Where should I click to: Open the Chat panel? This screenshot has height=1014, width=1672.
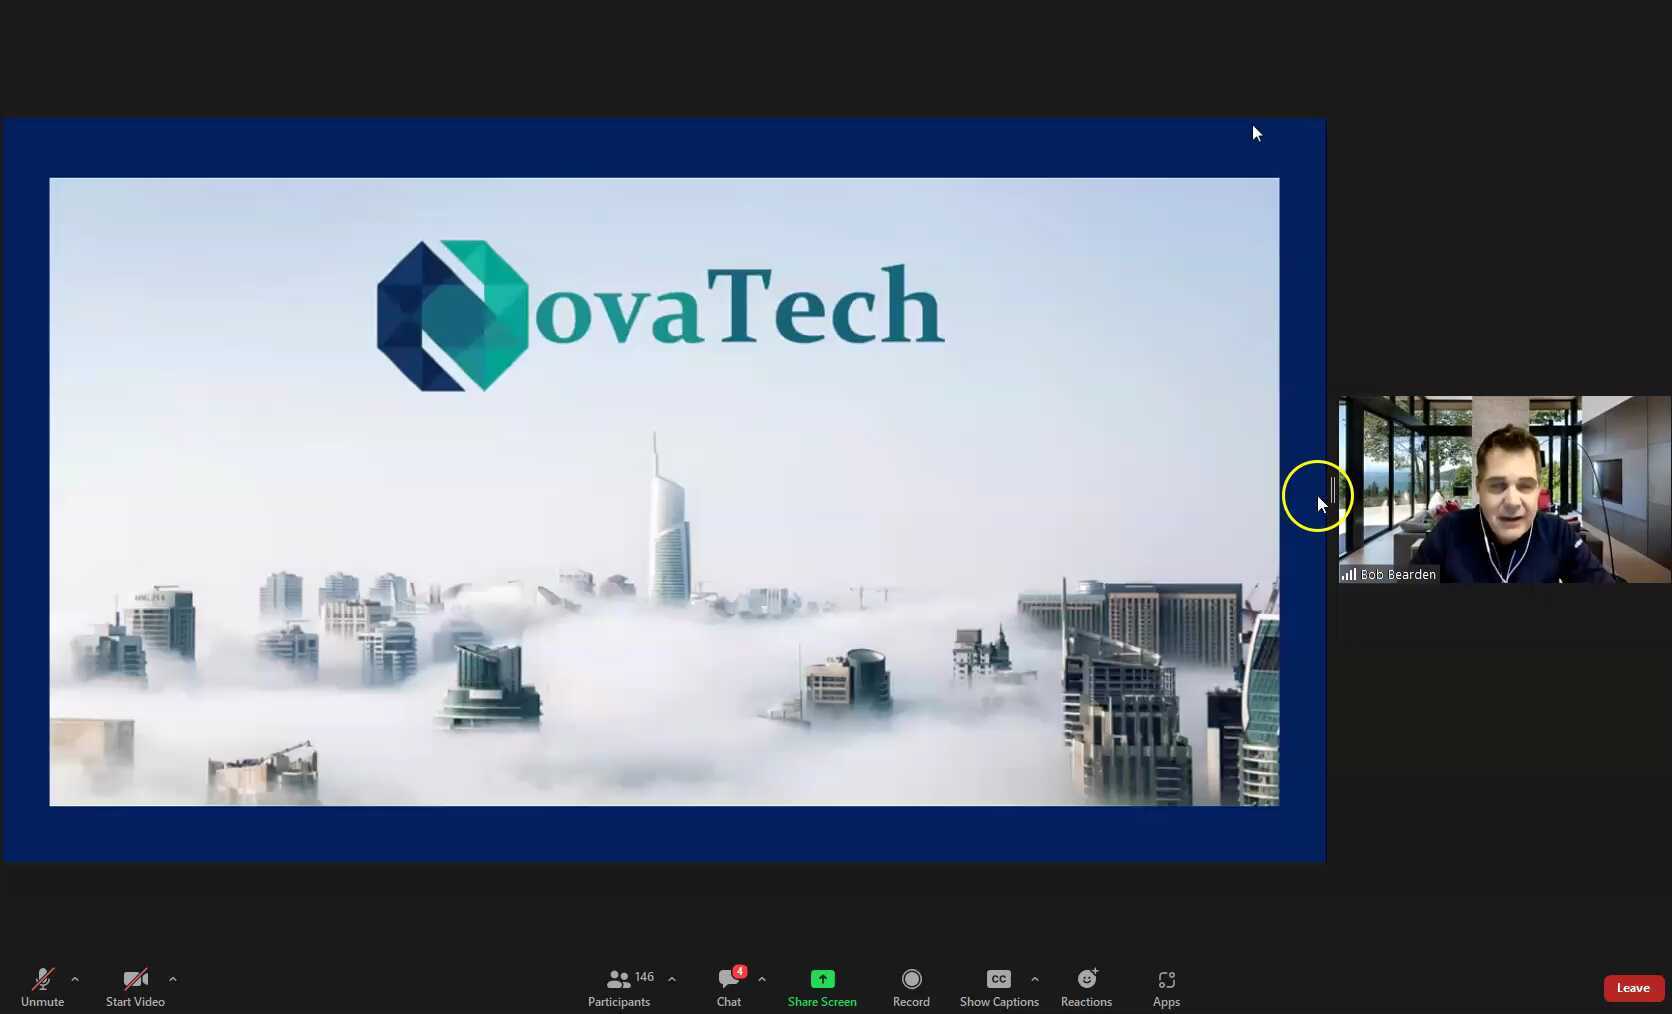coord(727,986)
